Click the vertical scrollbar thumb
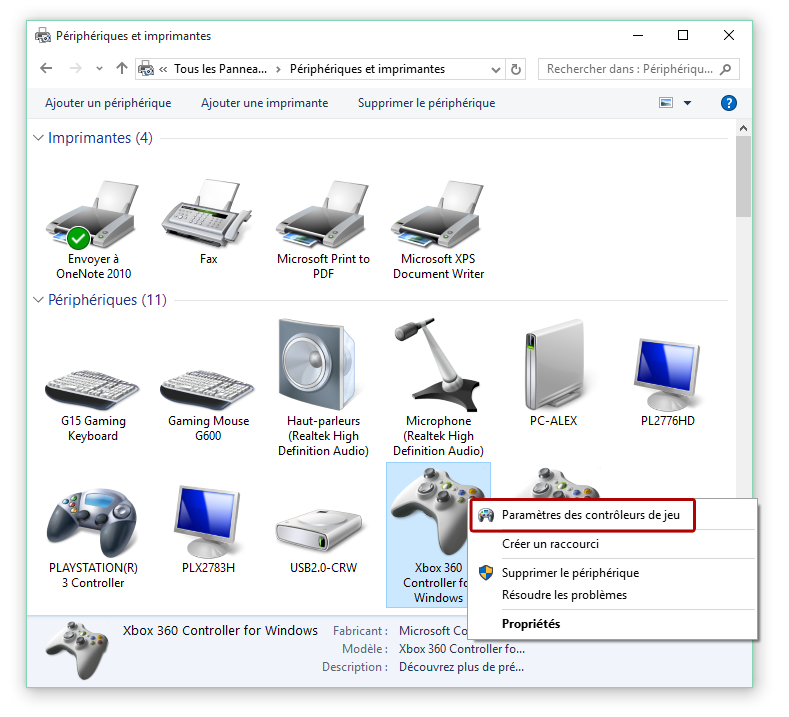789x717 pixels. point(743,176)
